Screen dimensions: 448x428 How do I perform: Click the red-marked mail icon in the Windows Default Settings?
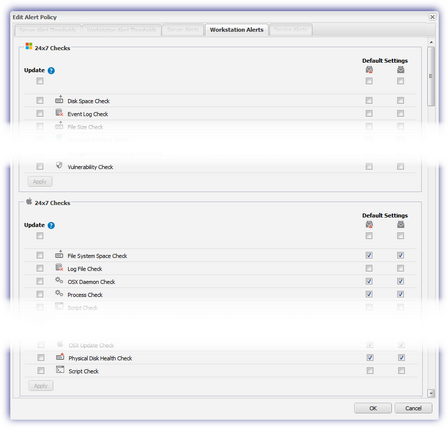[x=369, y=70]
